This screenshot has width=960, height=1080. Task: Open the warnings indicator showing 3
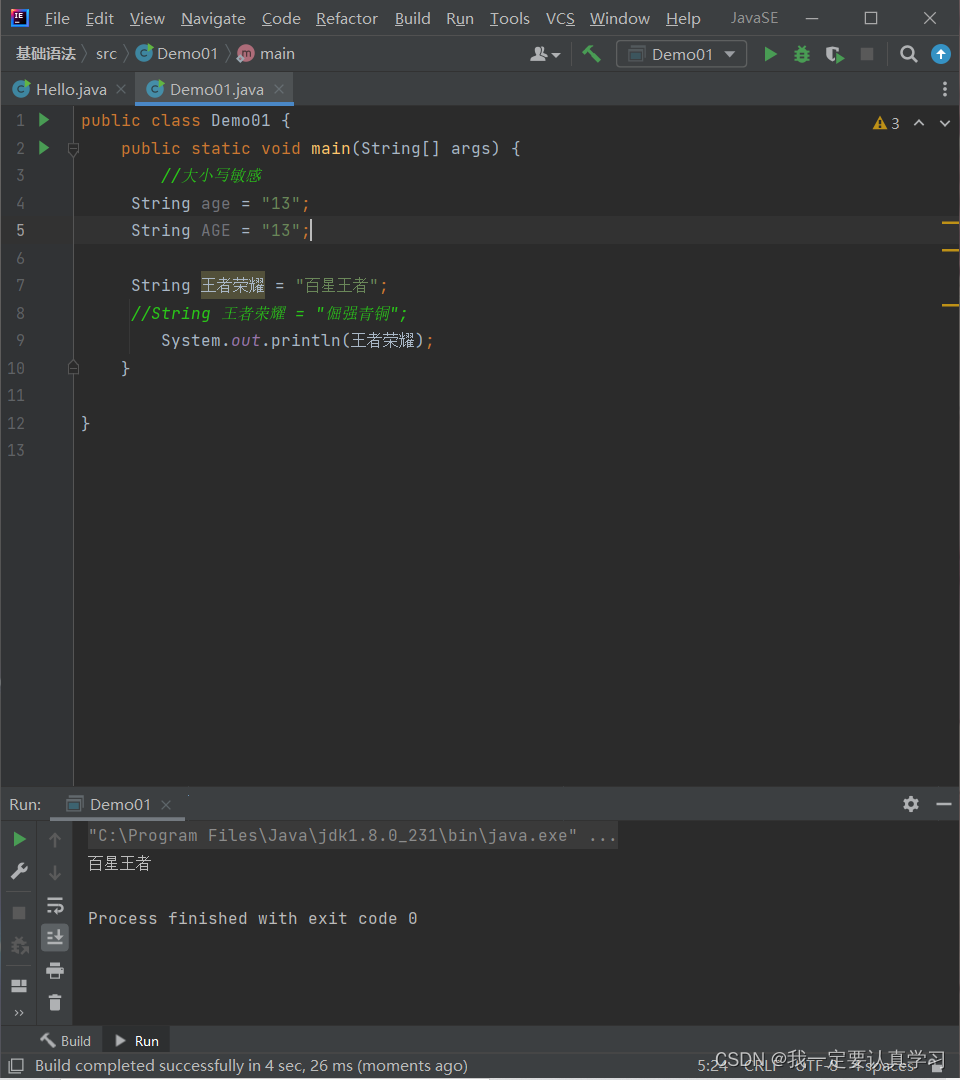coord(886,123)
